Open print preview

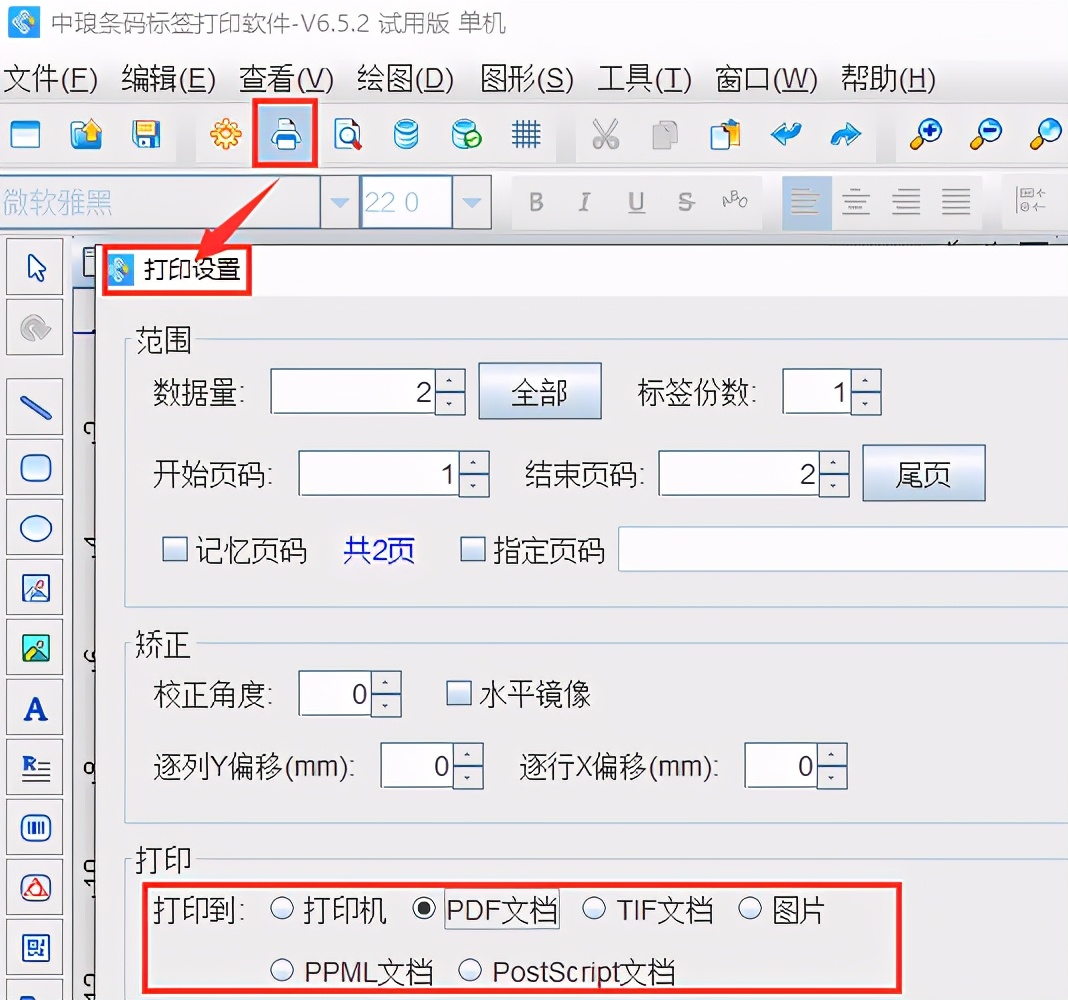pos(346,134)
